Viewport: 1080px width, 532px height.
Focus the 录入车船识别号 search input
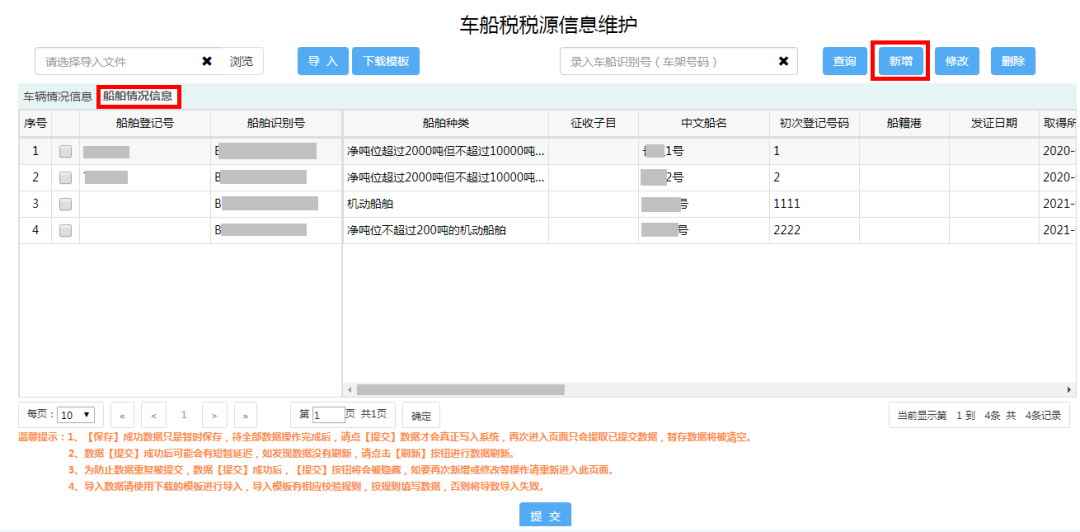pos(669,61)
